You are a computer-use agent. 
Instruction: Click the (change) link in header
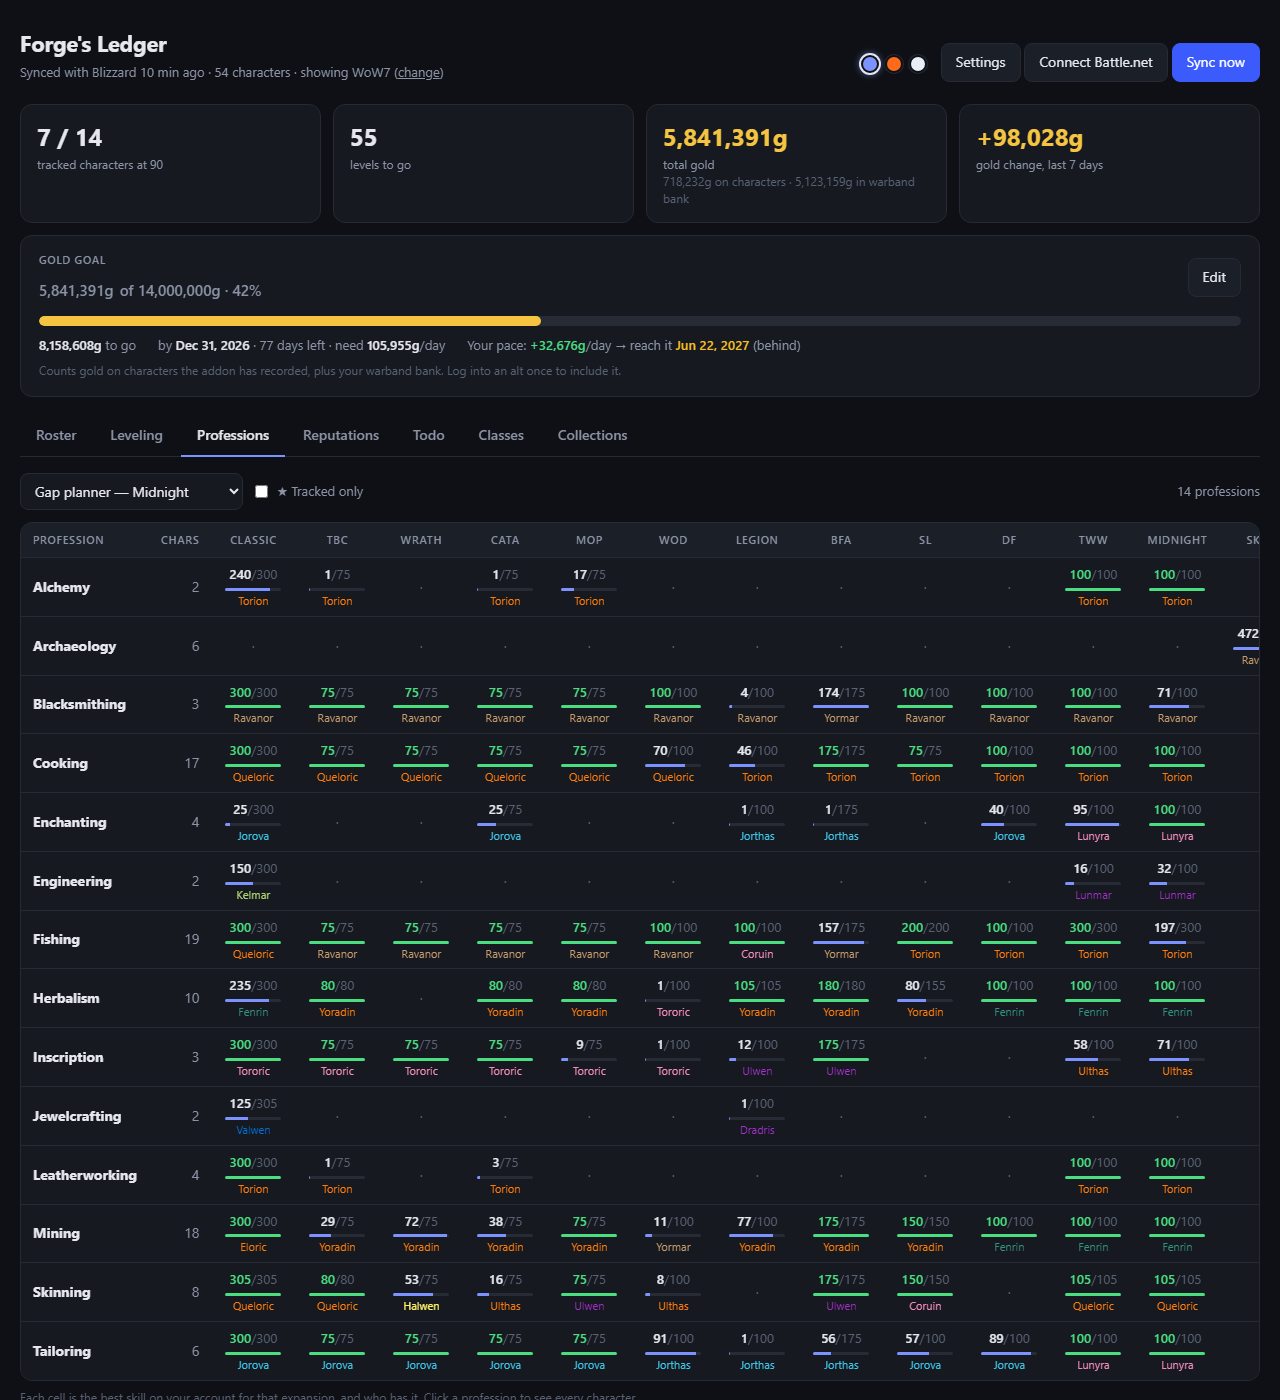(x=419, y=73)
